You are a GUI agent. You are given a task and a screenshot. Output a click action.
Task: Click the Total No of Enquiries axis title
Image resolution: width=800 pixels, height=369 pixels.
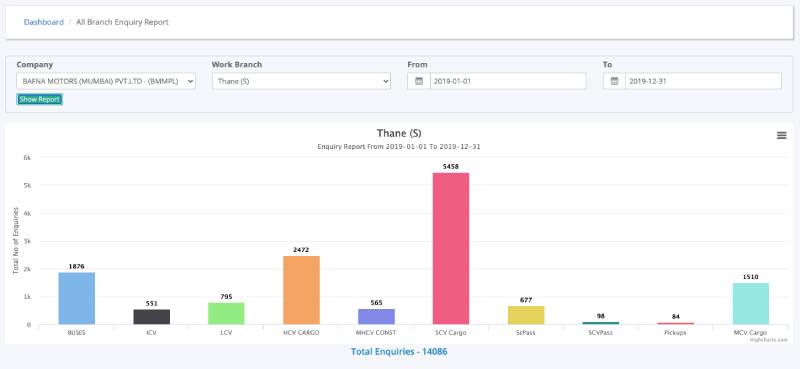tap(16, 240)
